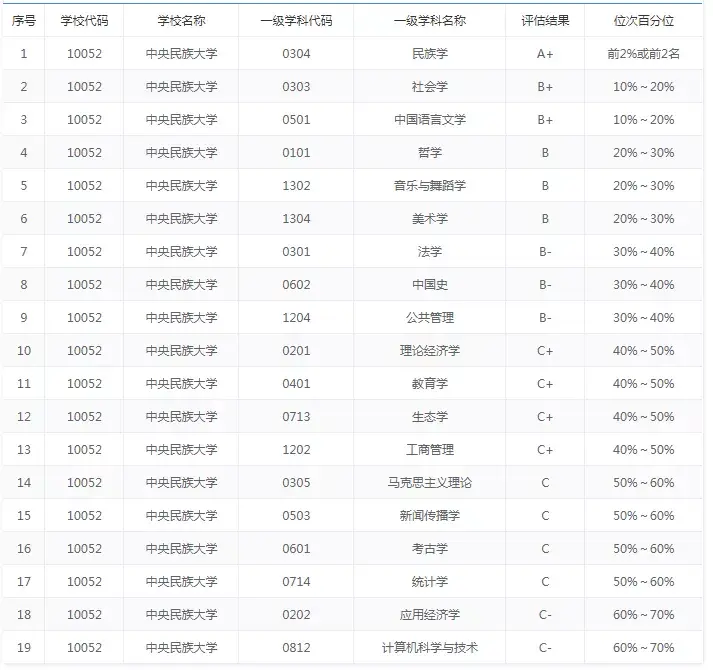Click the B+ rating in 社会学 row

click(x=545, y=86)
